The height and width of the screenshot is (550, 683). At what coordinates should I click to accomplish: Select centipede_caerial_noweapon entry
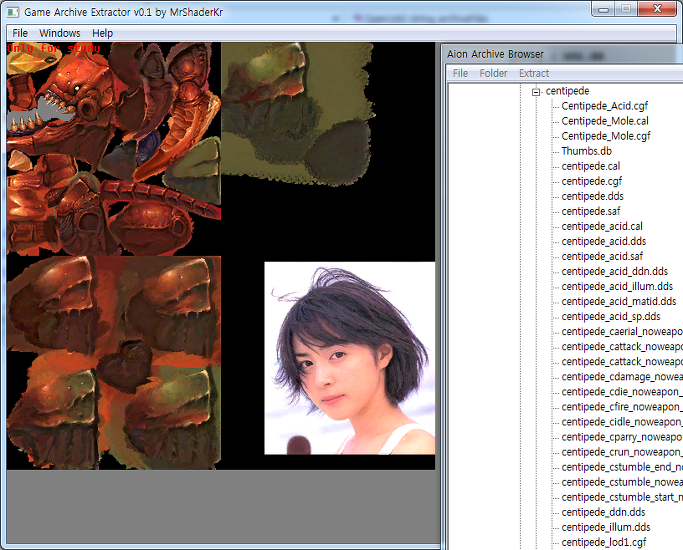(622, 332)
